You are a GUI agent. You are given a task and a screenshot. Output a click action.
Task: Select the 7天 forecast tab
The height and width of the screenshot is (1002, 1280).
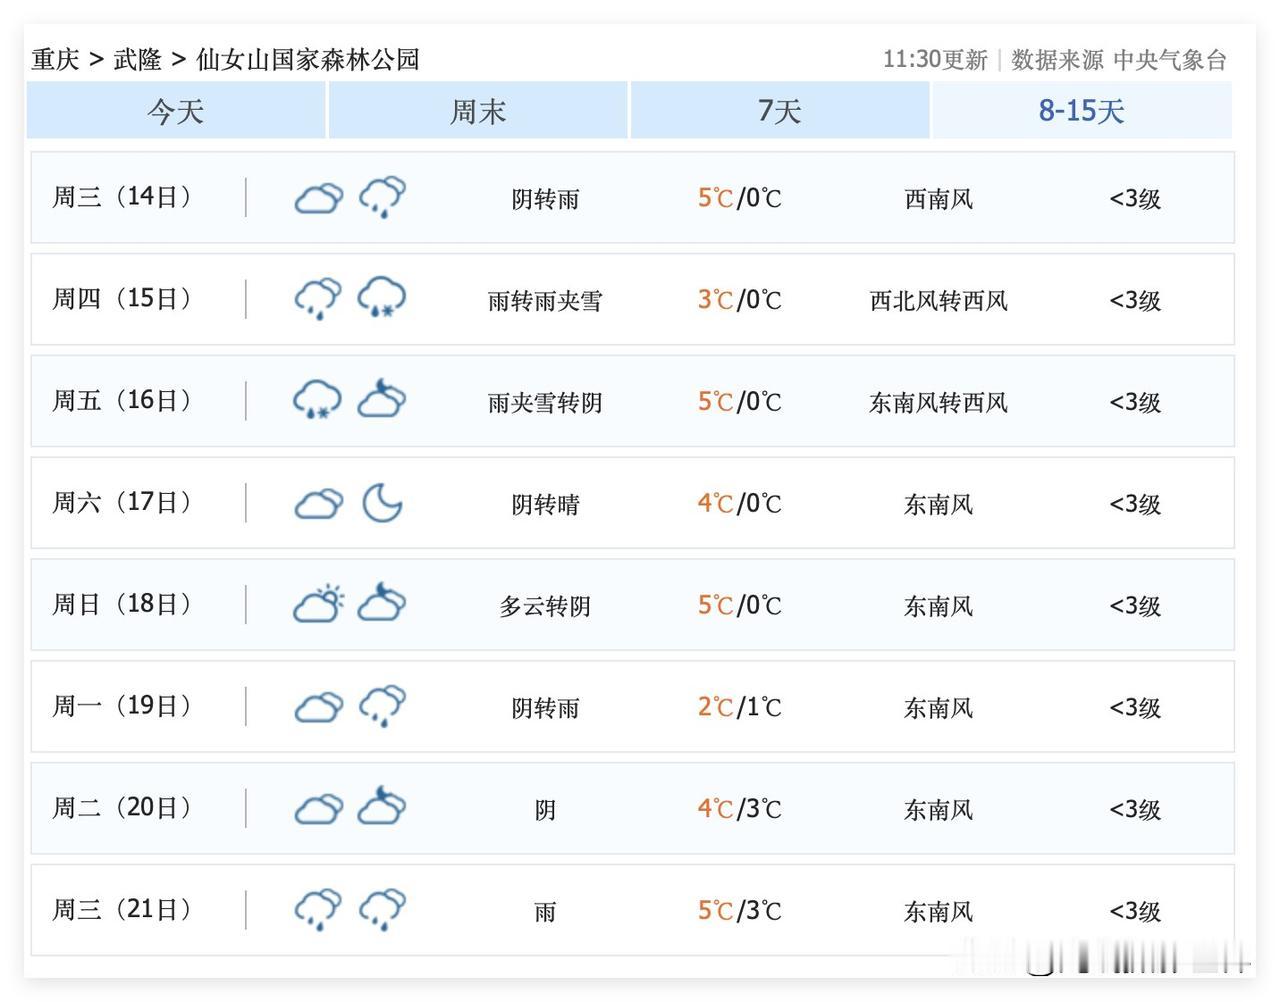780,111
